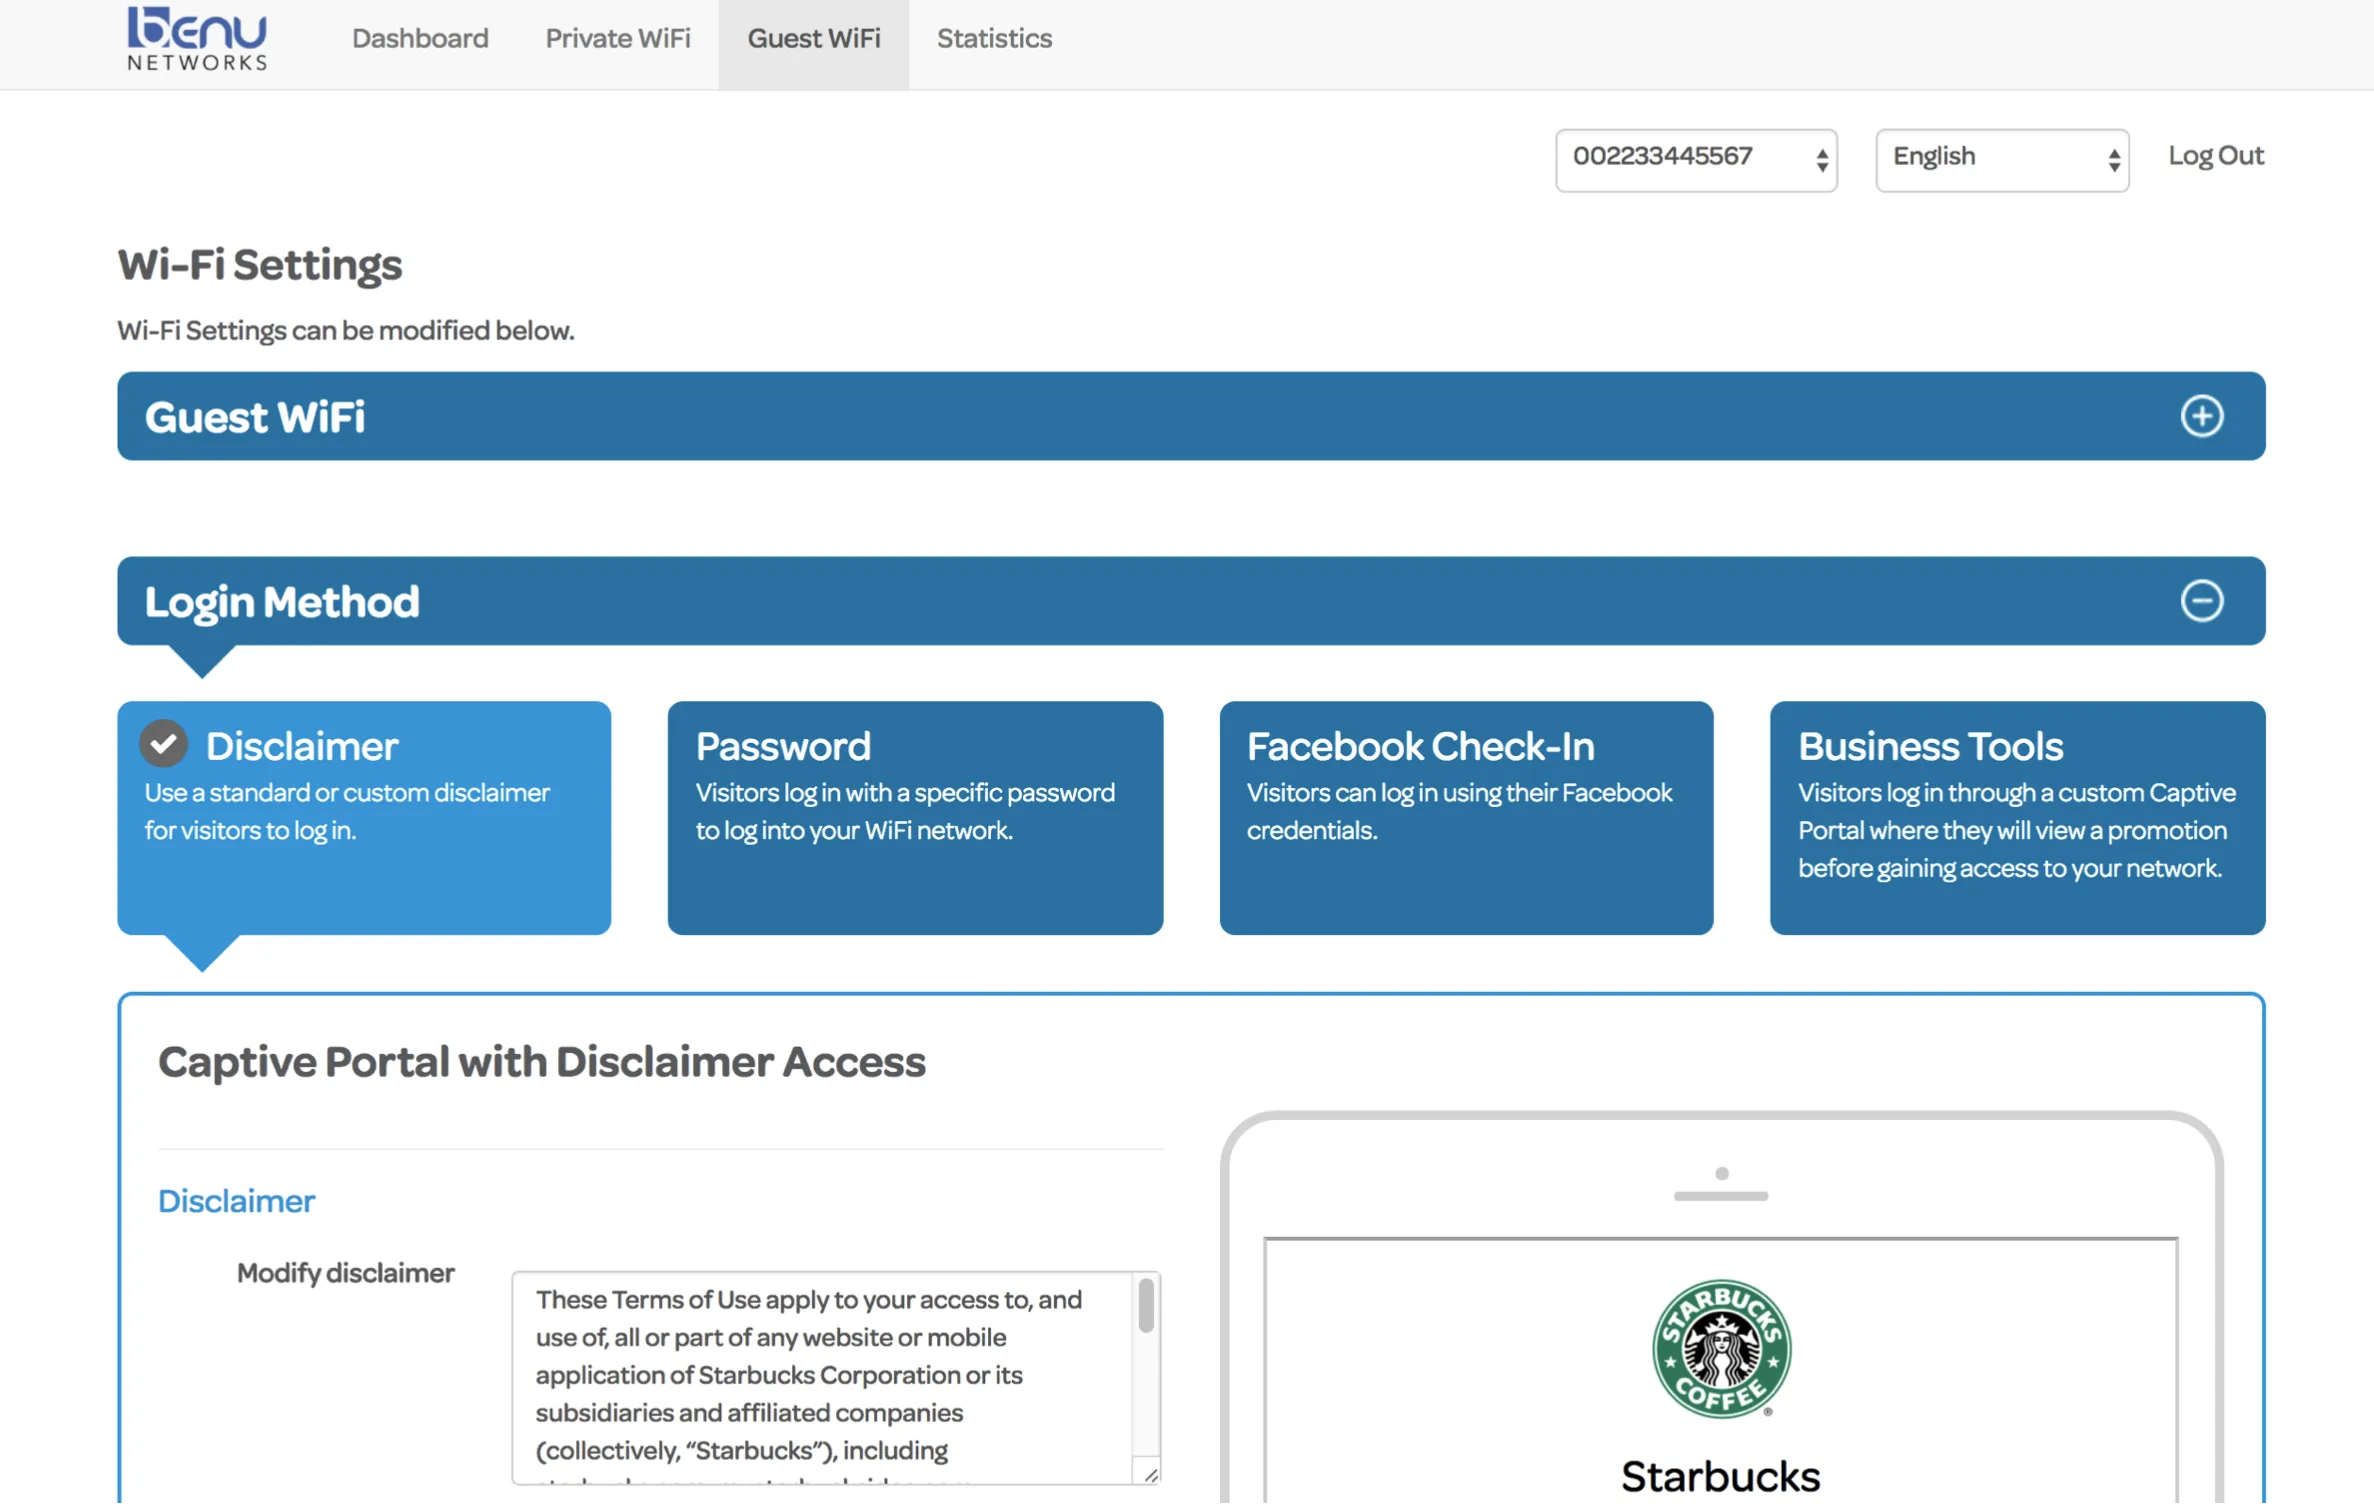Select the Facebook Check-In login method
Viewport: 2374px width, 1508px height.
(x=1465, y=817)
